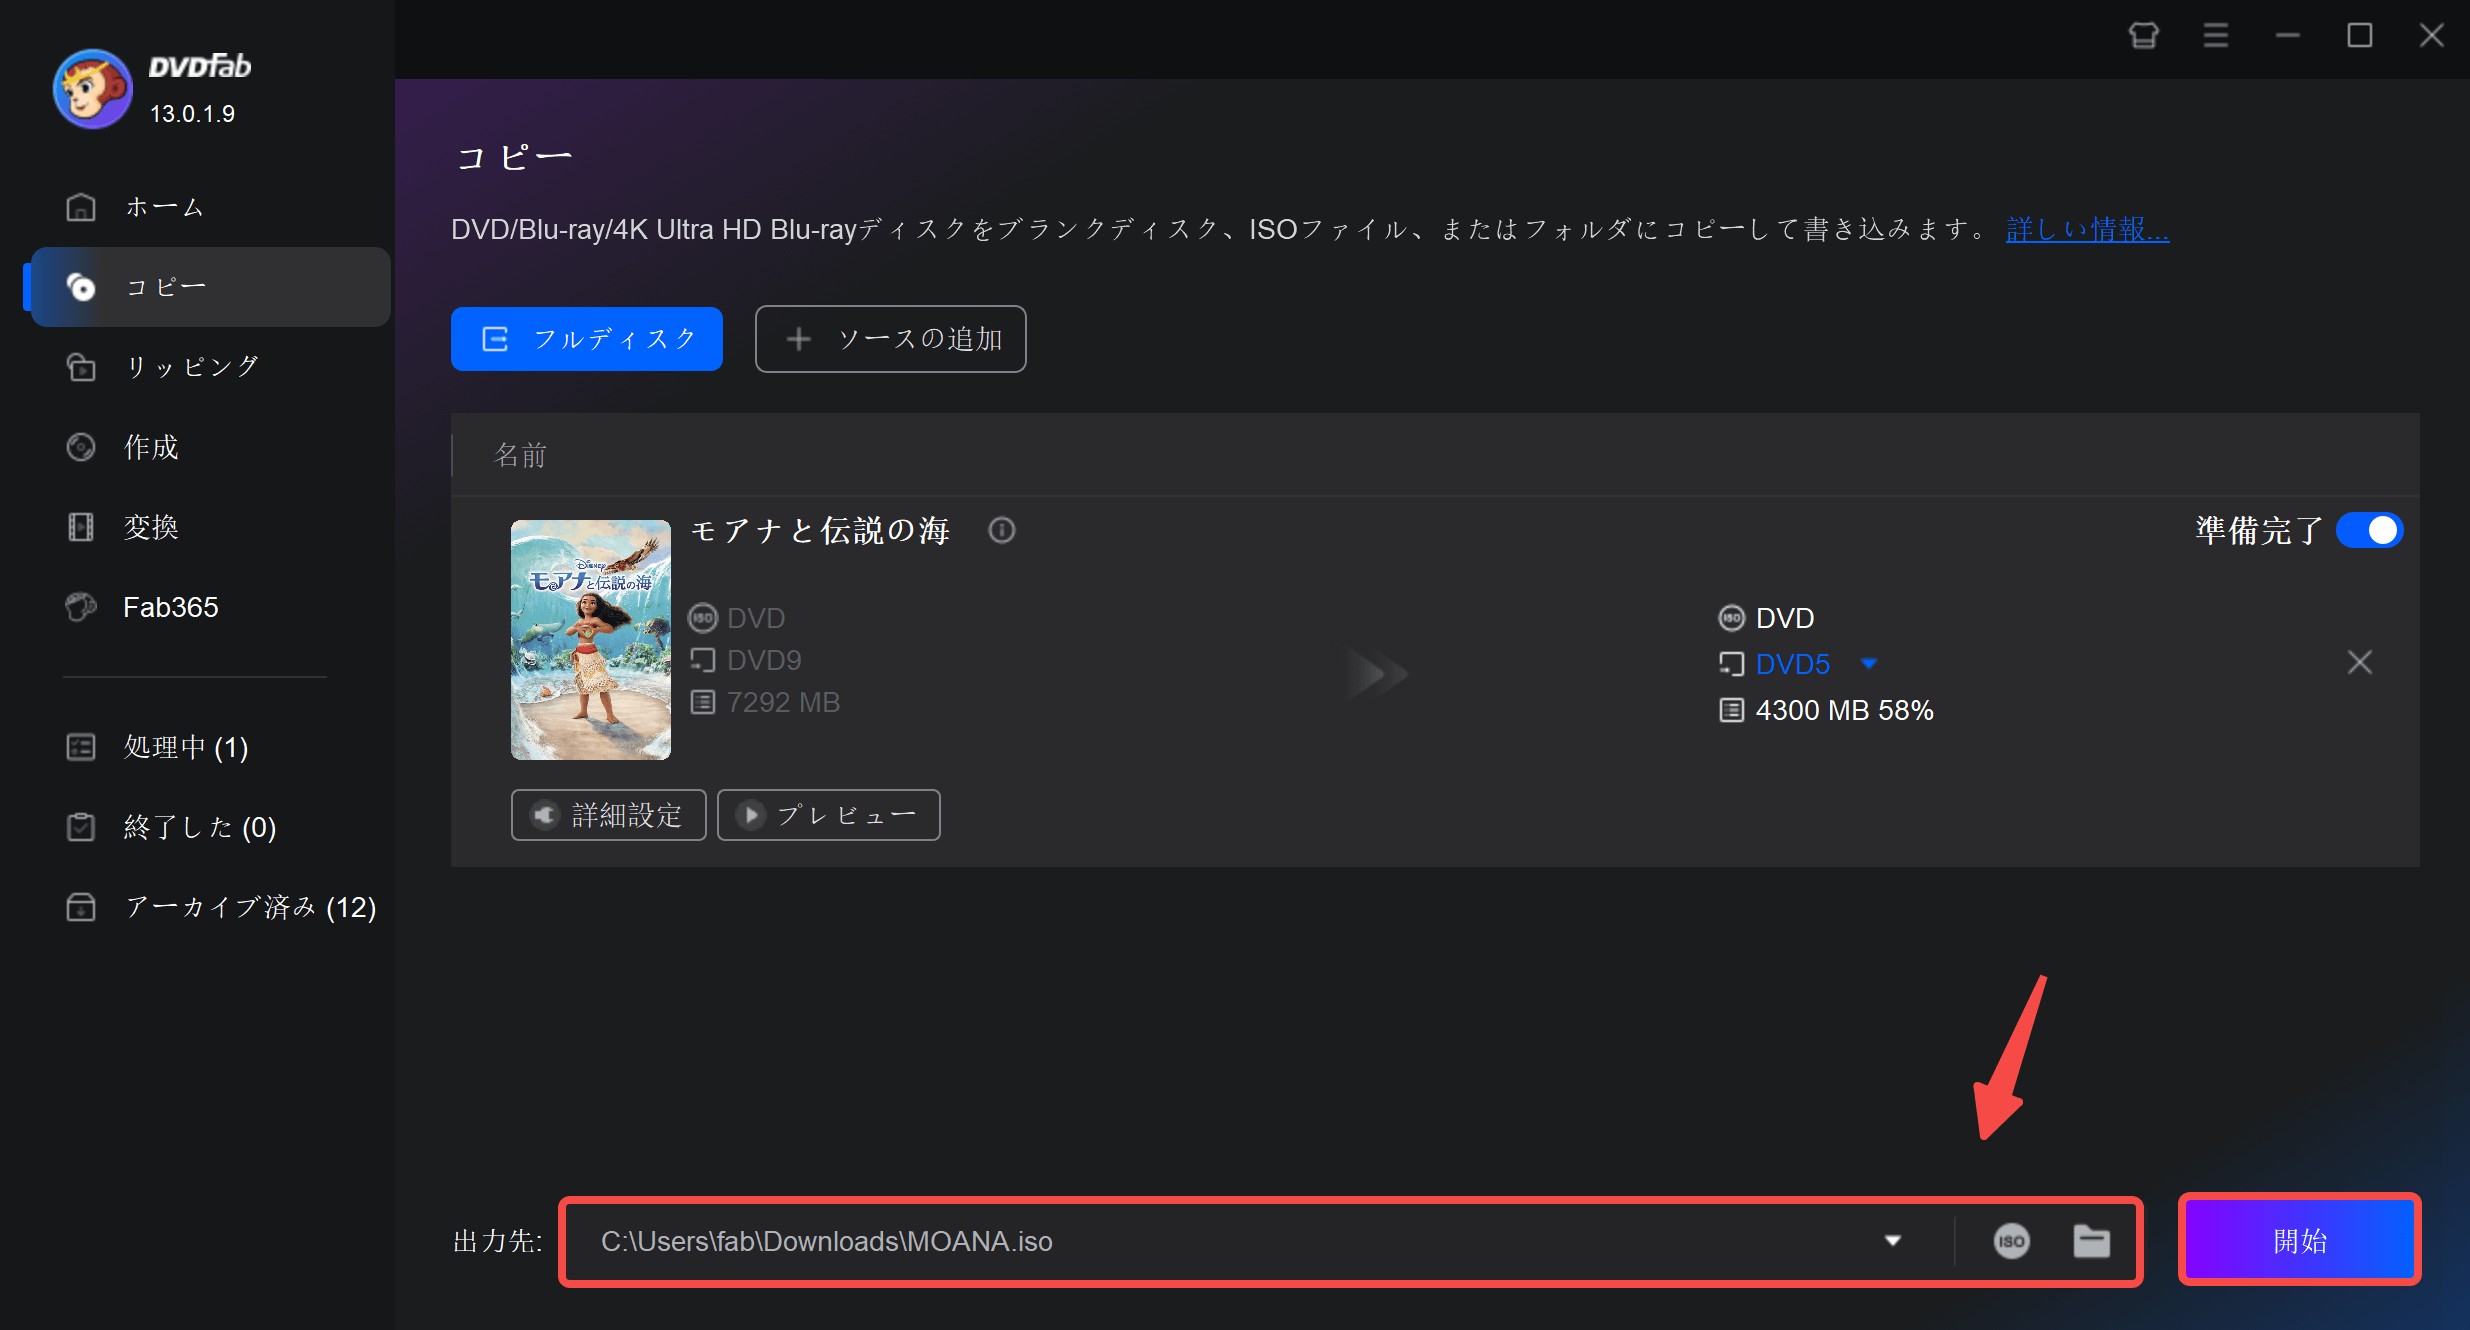Click the 作成 disc icon
The image size is (2470, 1330).
click(80, 447)
